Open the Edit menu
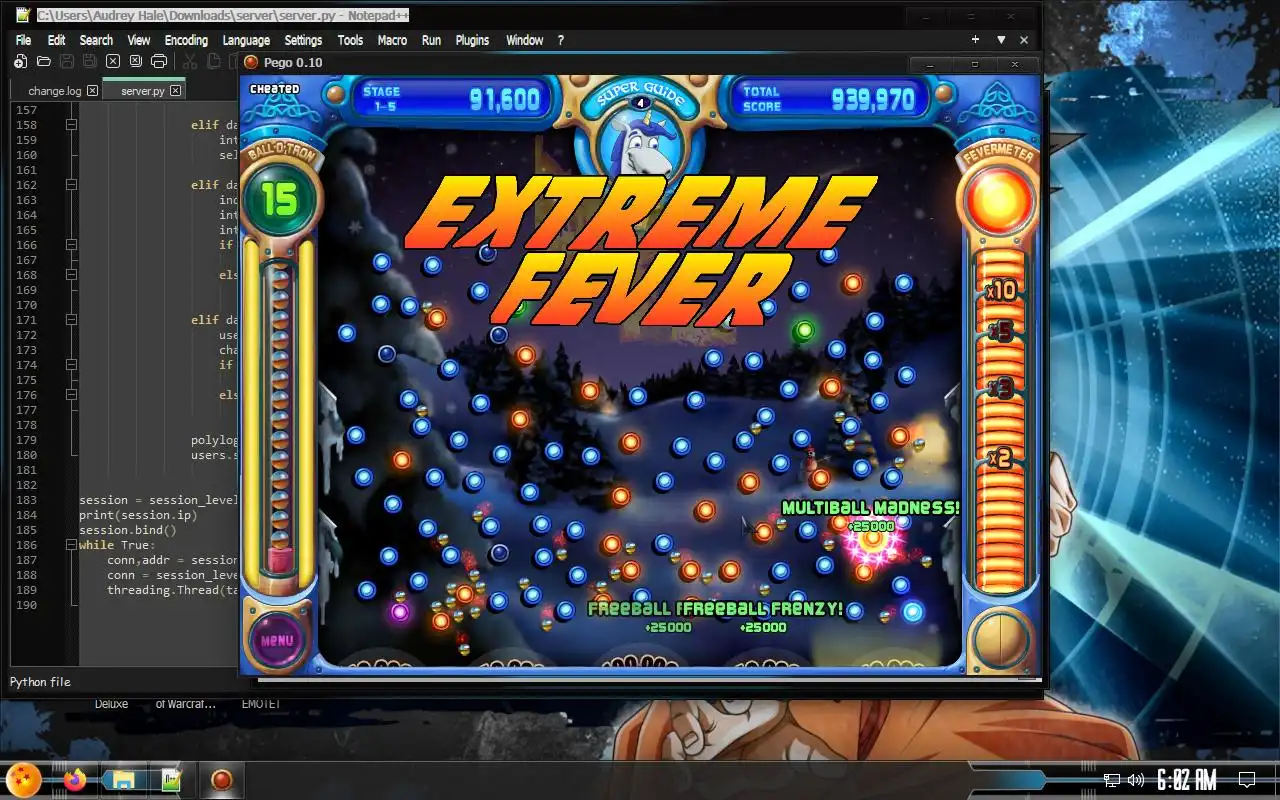Screen dimensions: 1280x800 56,40
